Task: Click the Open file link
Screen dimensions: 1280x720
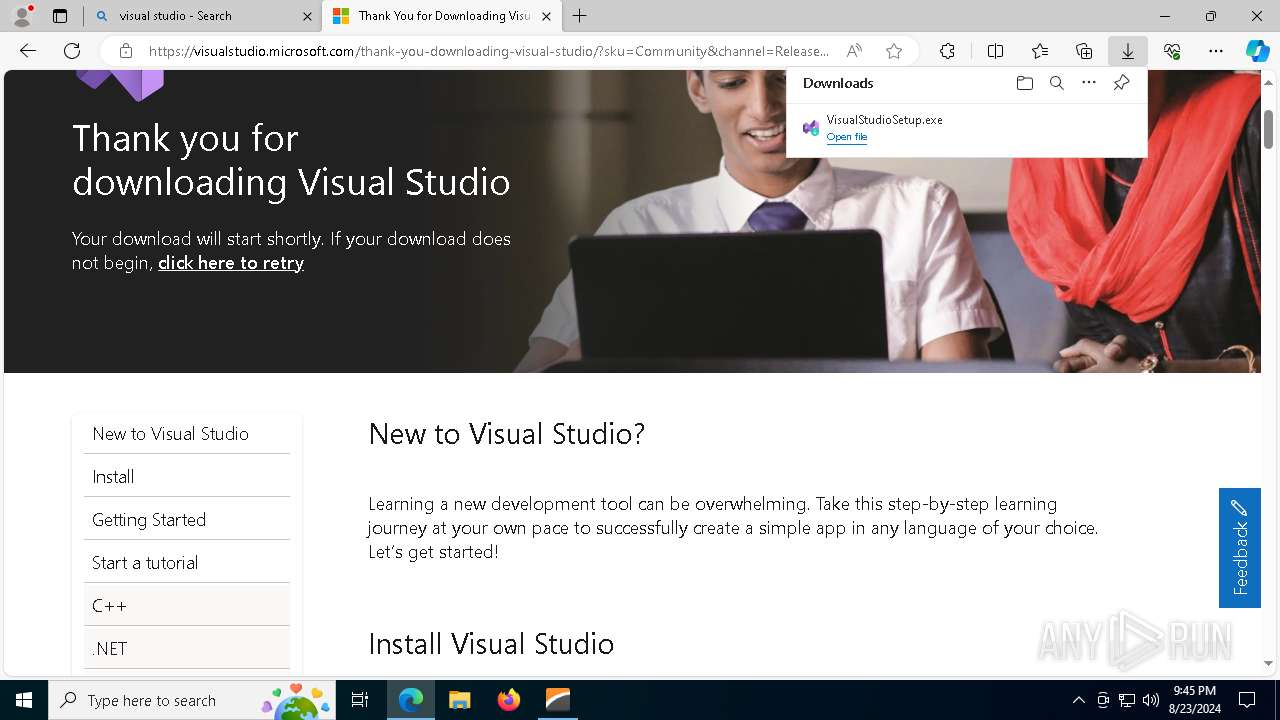Action: (847, 137)
